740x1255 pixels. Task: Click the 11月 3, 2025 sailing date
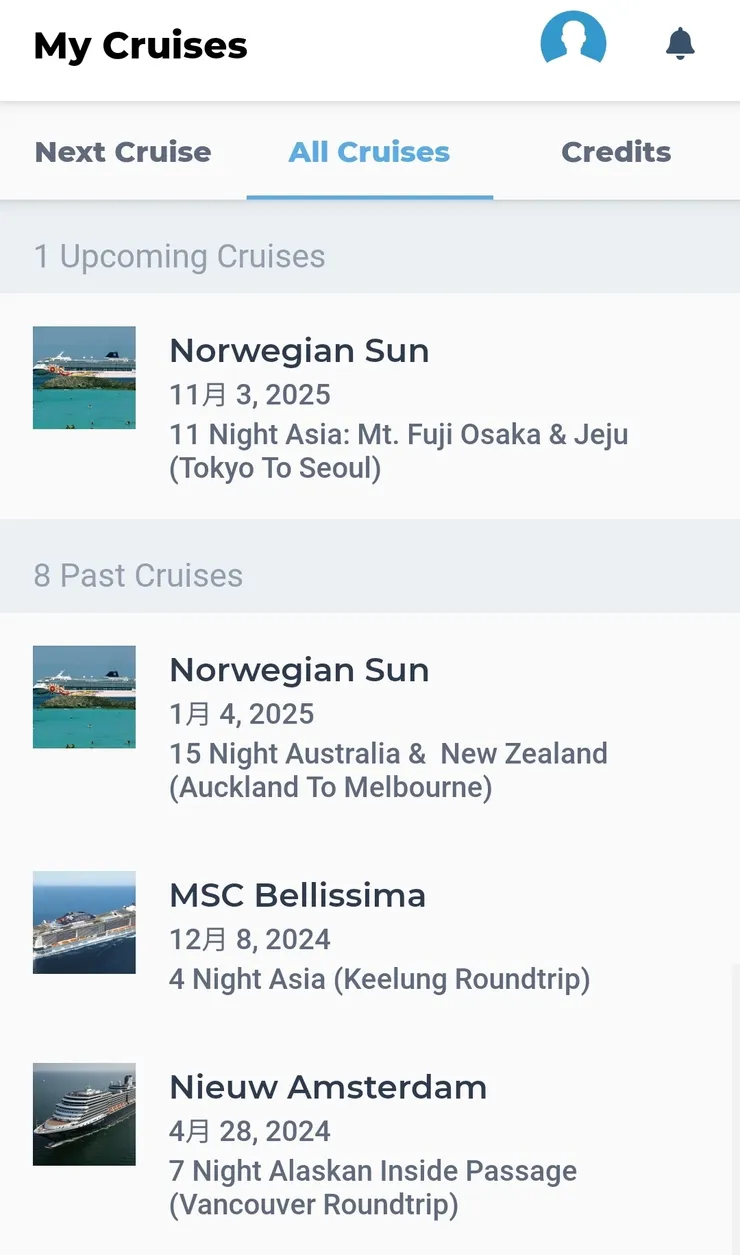click(x=250, y=395)
